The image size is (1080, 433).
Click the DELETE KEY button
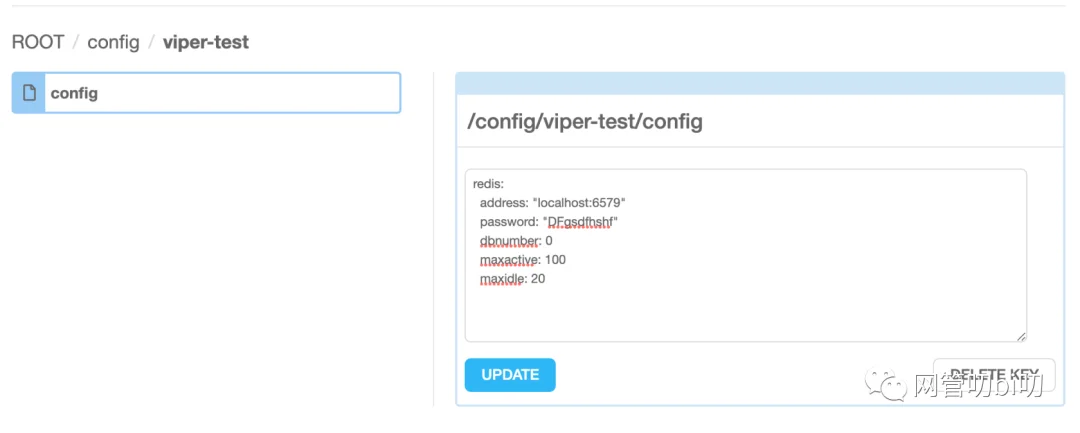(994, 374)
